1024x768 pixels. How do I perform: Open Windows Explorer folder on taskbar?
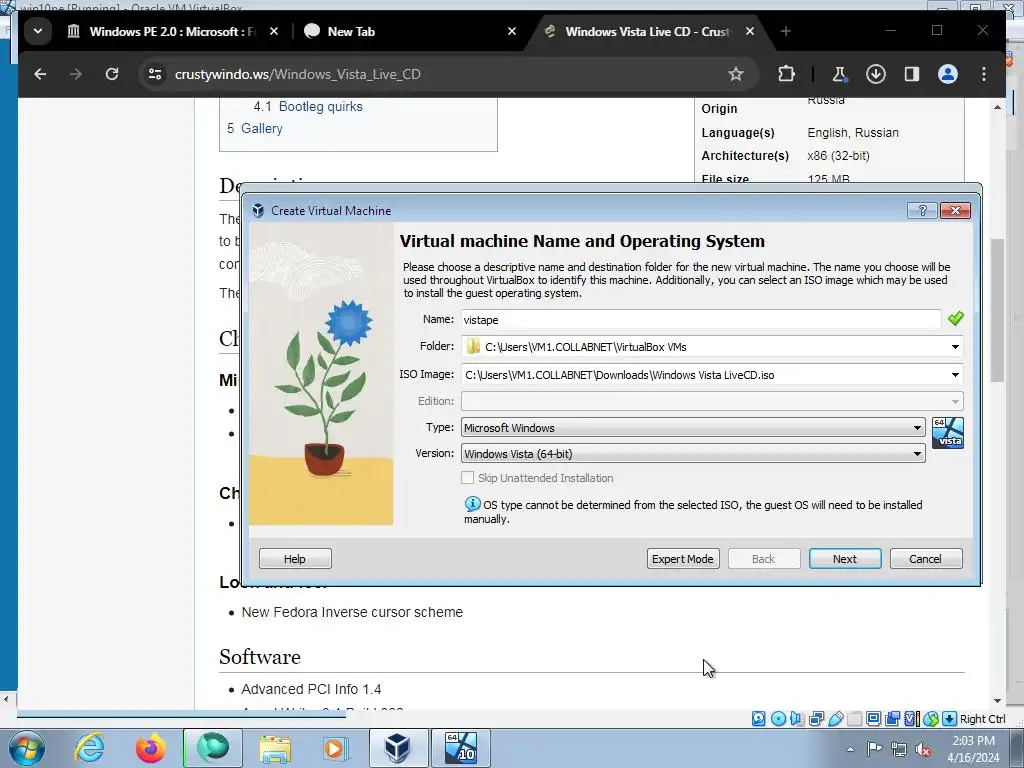coord(275,748)
